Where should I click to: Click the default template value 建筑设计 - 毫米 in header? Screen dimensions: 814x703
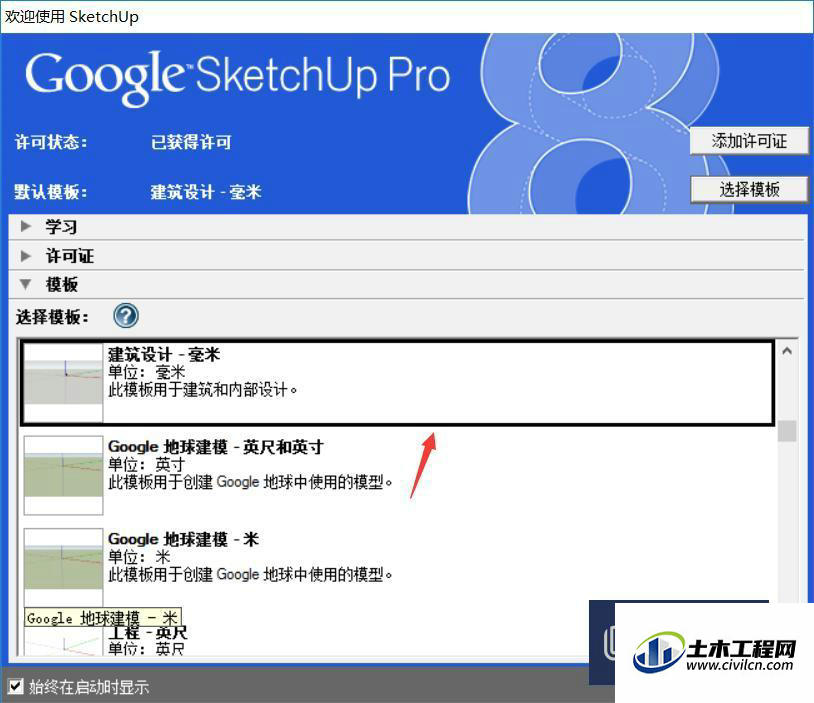(206, 192)
